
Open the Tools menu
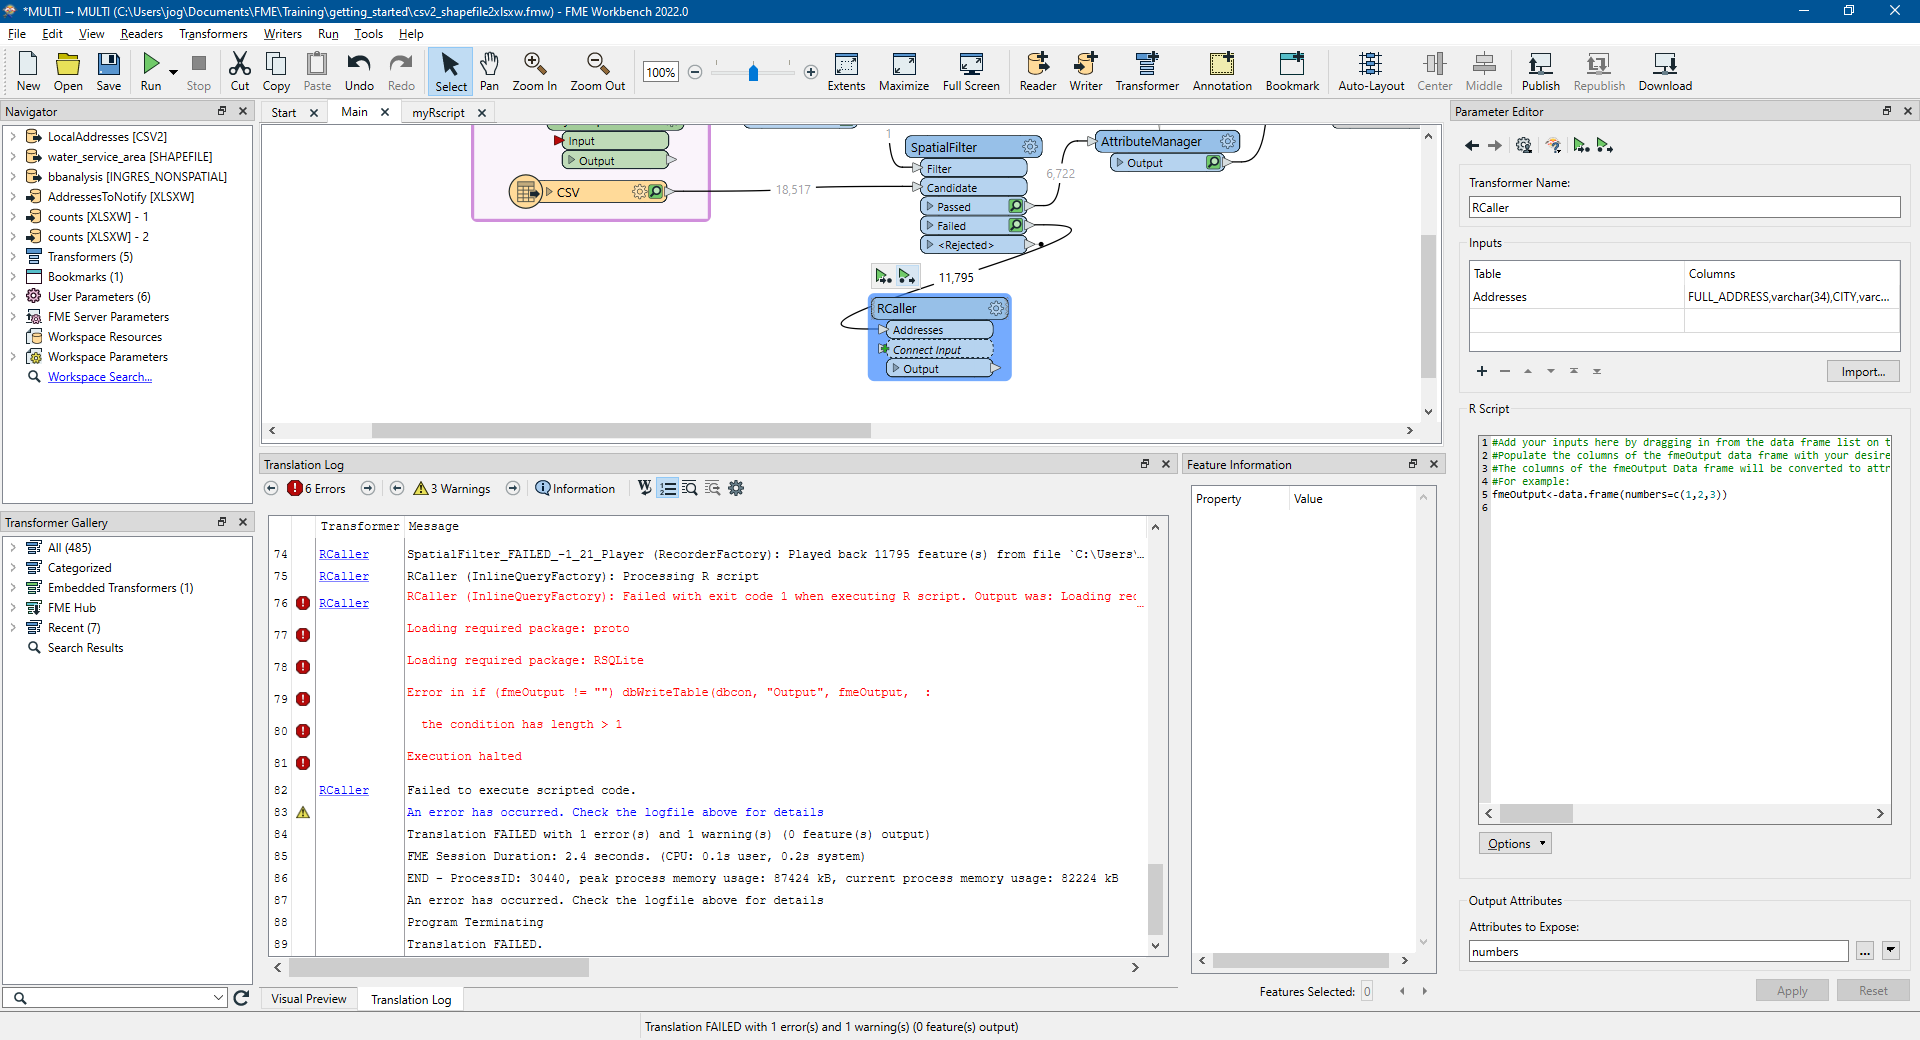(x=368, y=33)
